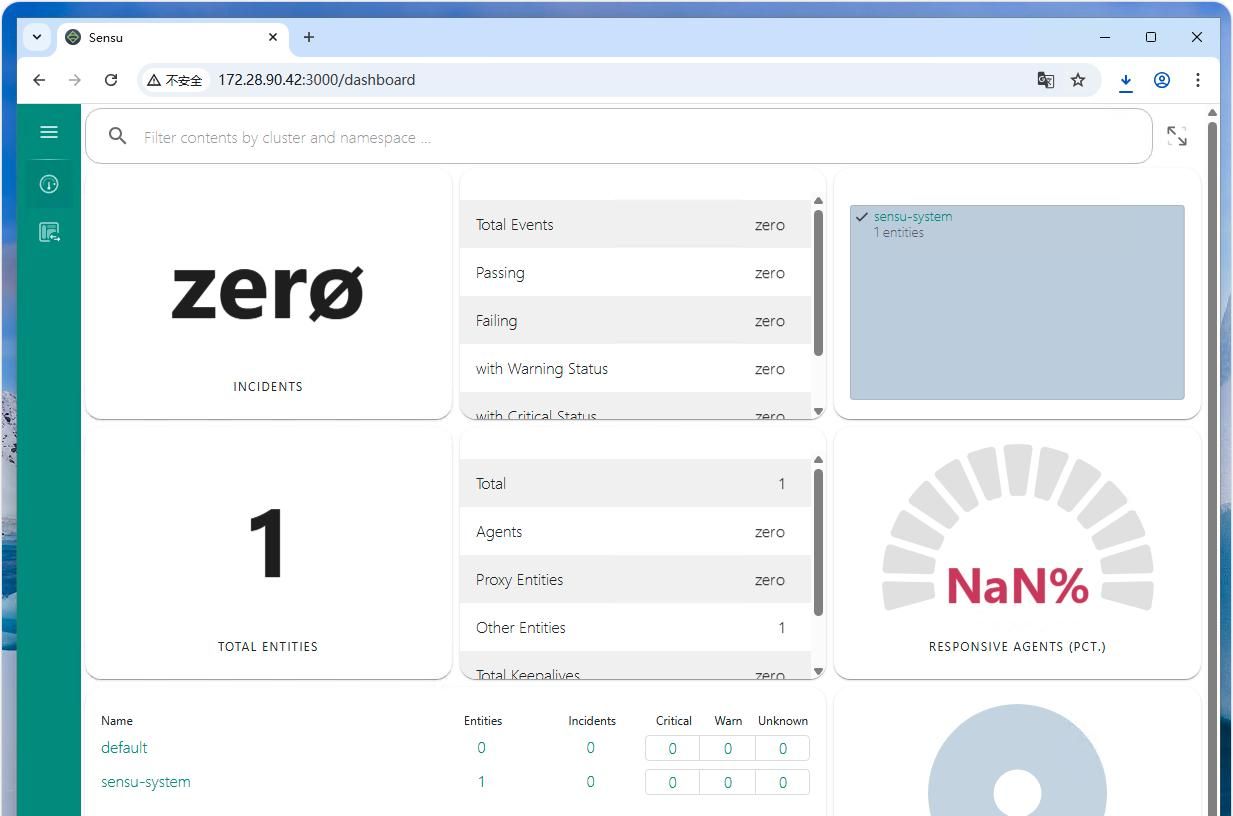Open the hamburger navigation menu
The image size is (1233, 816).
[48, 132]
